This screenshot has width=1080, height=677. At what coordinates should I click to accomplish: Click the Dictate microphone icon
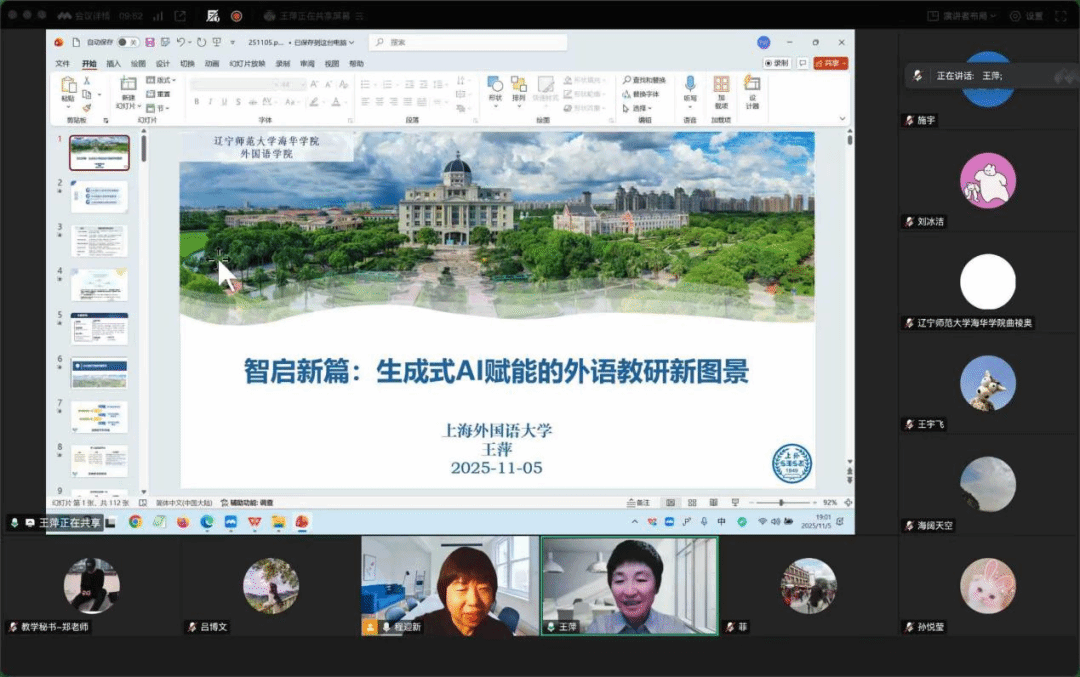coord(690,86)
